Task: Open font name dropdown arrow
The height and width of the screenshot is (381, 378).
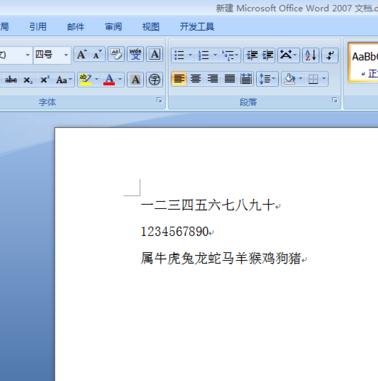Action: point(28,55)
